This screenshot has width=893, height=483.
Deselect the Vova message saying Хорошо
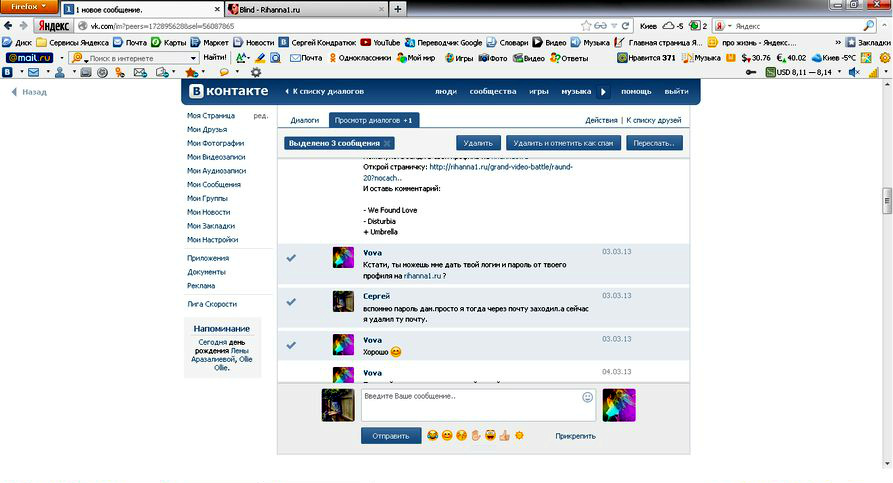(x=291, y=345)
